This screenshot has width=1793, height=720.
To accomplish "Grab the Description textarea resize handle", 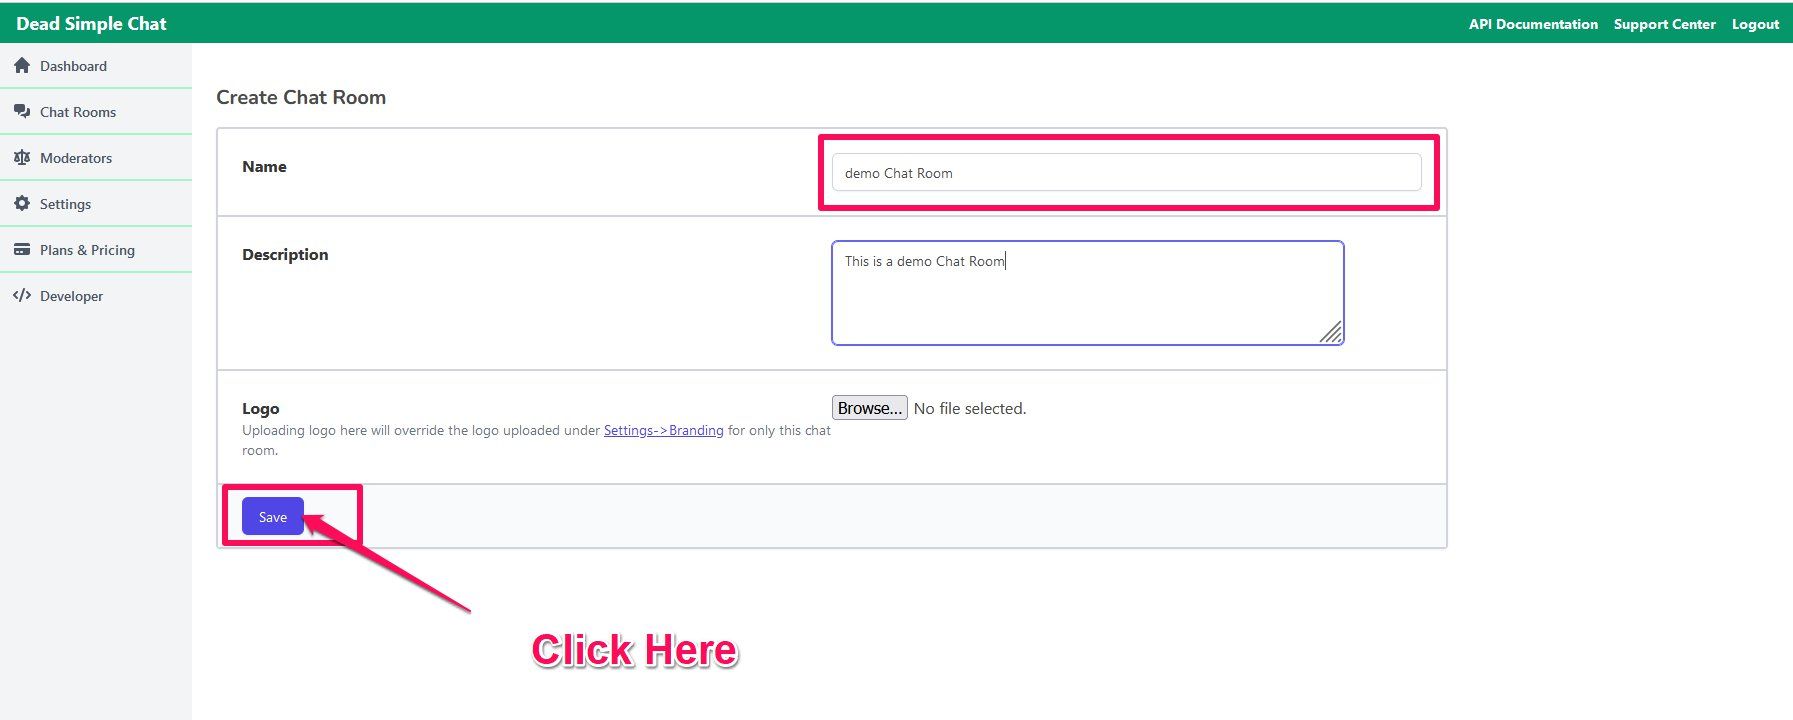I will coord(1331,332).
